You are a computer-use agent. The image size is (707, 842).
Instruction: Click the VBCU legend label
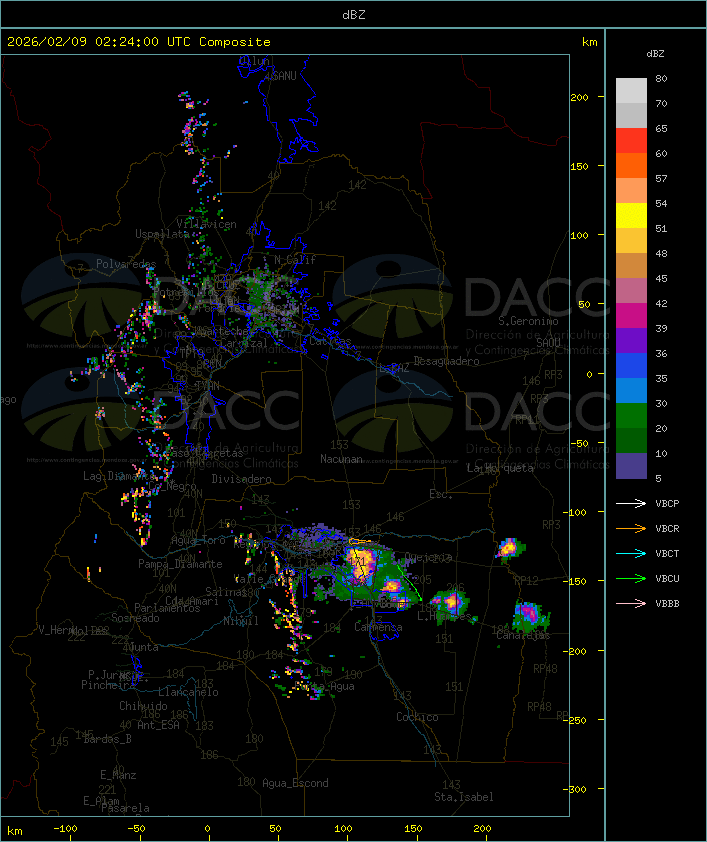667,578
